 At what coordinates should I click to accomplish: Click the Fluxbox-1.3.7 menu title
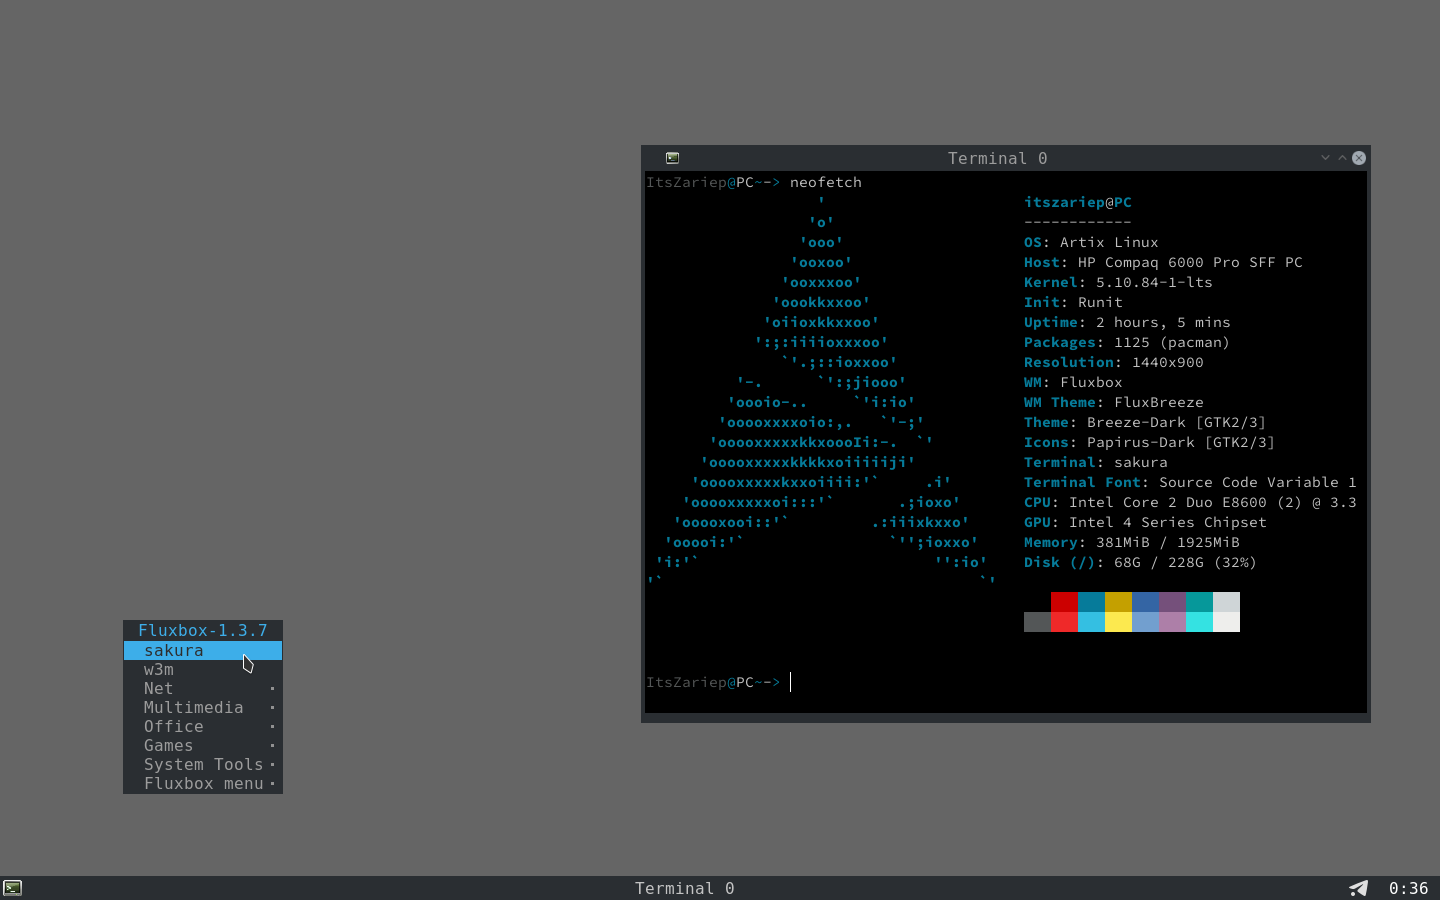pyautogui.click(x=203, y=631)
